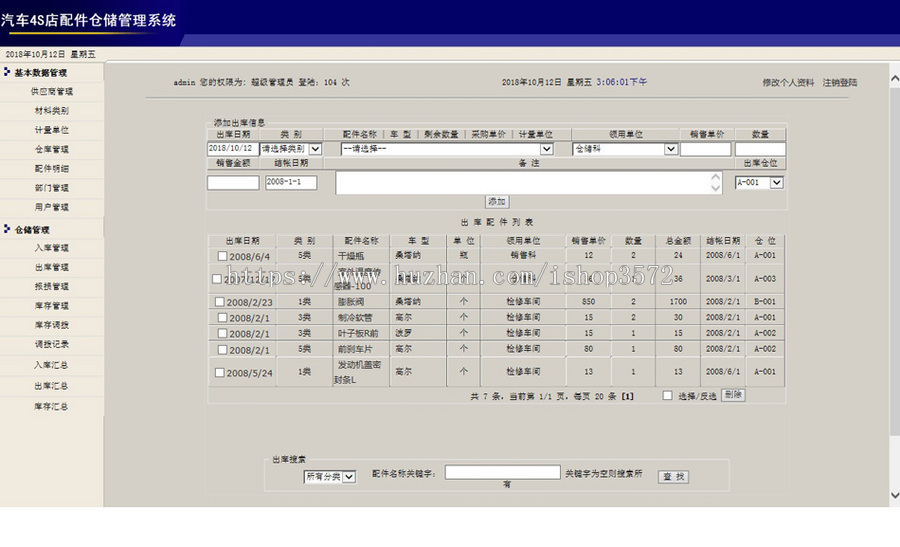Screen dimensions: 900x547
Task: Click the page scrollbar down arrow
Action: click(894, 495)
